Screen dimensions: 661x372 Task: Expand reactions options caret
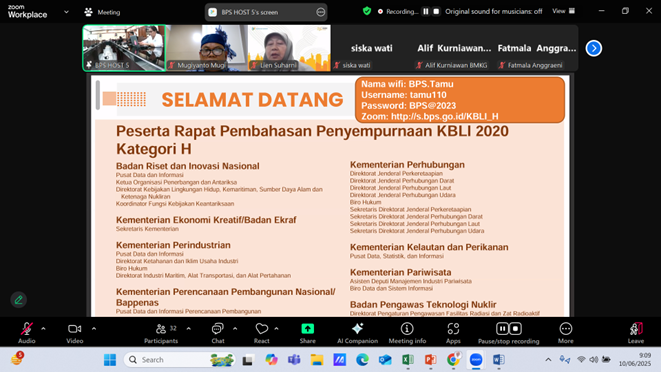(x=277, y=329)
